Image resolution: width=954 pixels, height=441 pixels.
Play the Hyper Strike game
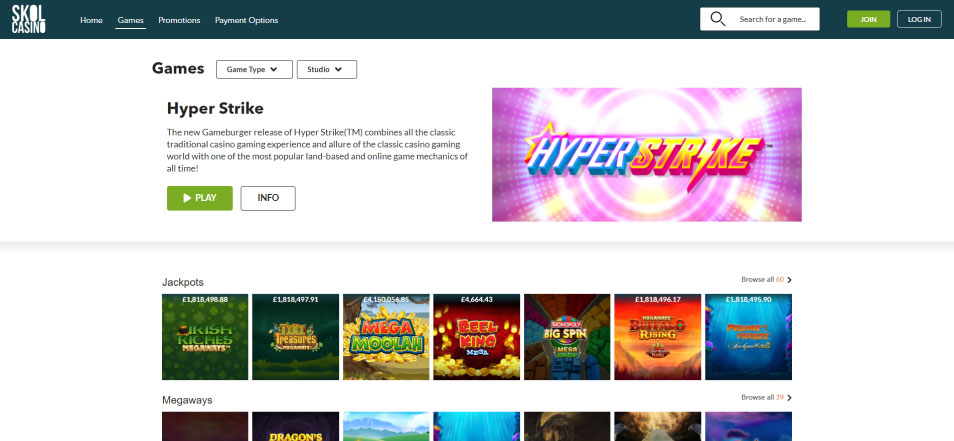(200, 198)
